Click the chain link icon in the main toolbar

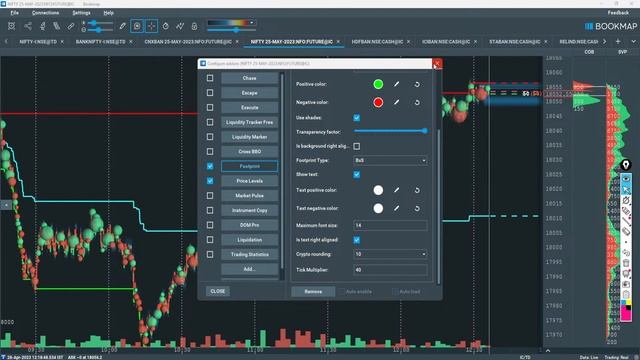coord(71,26)
